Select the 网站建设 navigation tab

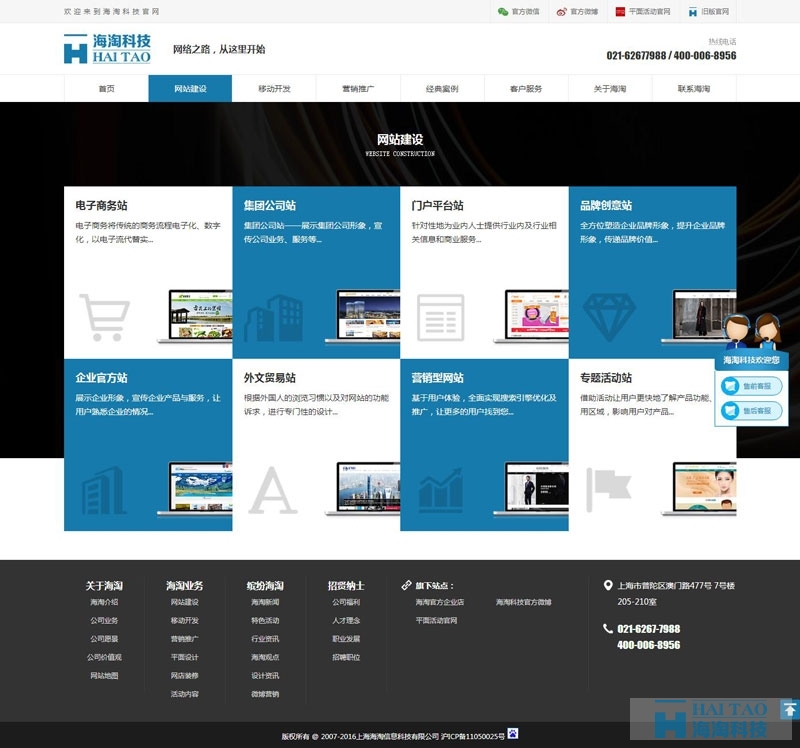(x=190, y=89)
